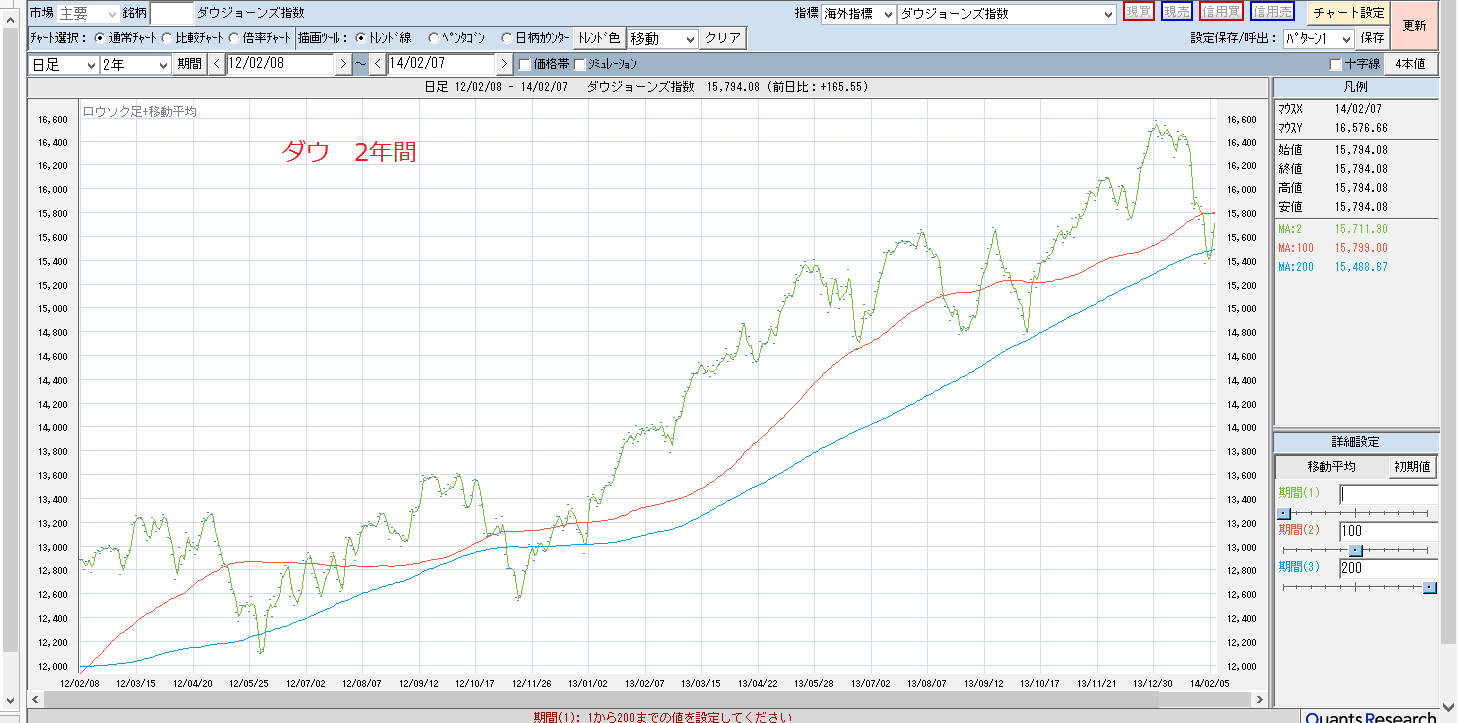Open the ダウジョーンズ指数 index dropdown
This screenshot has height=723, width=1467.
pos(1007,13)
